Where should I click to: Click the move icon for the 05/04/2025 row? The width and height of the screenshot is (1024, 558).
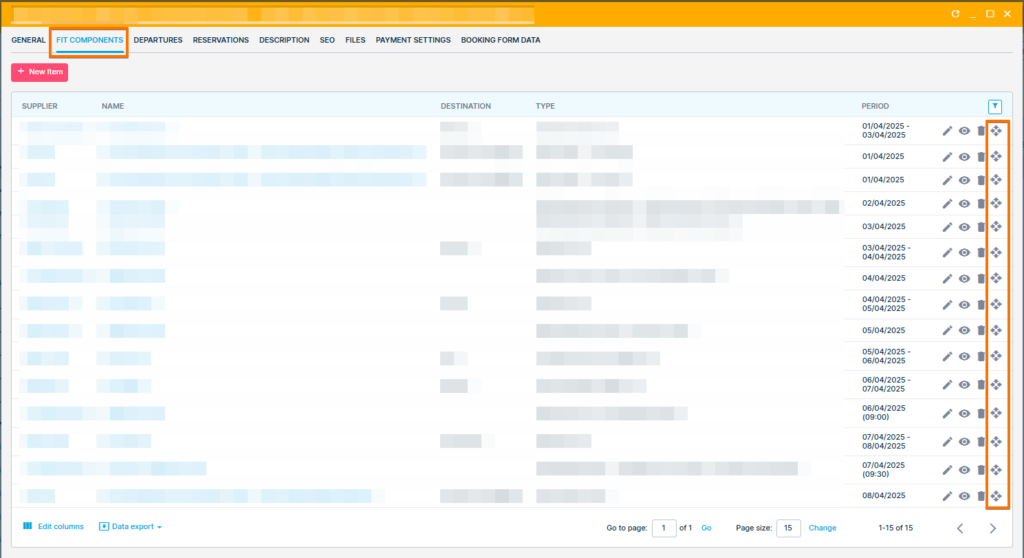click(x=996, y=331)
